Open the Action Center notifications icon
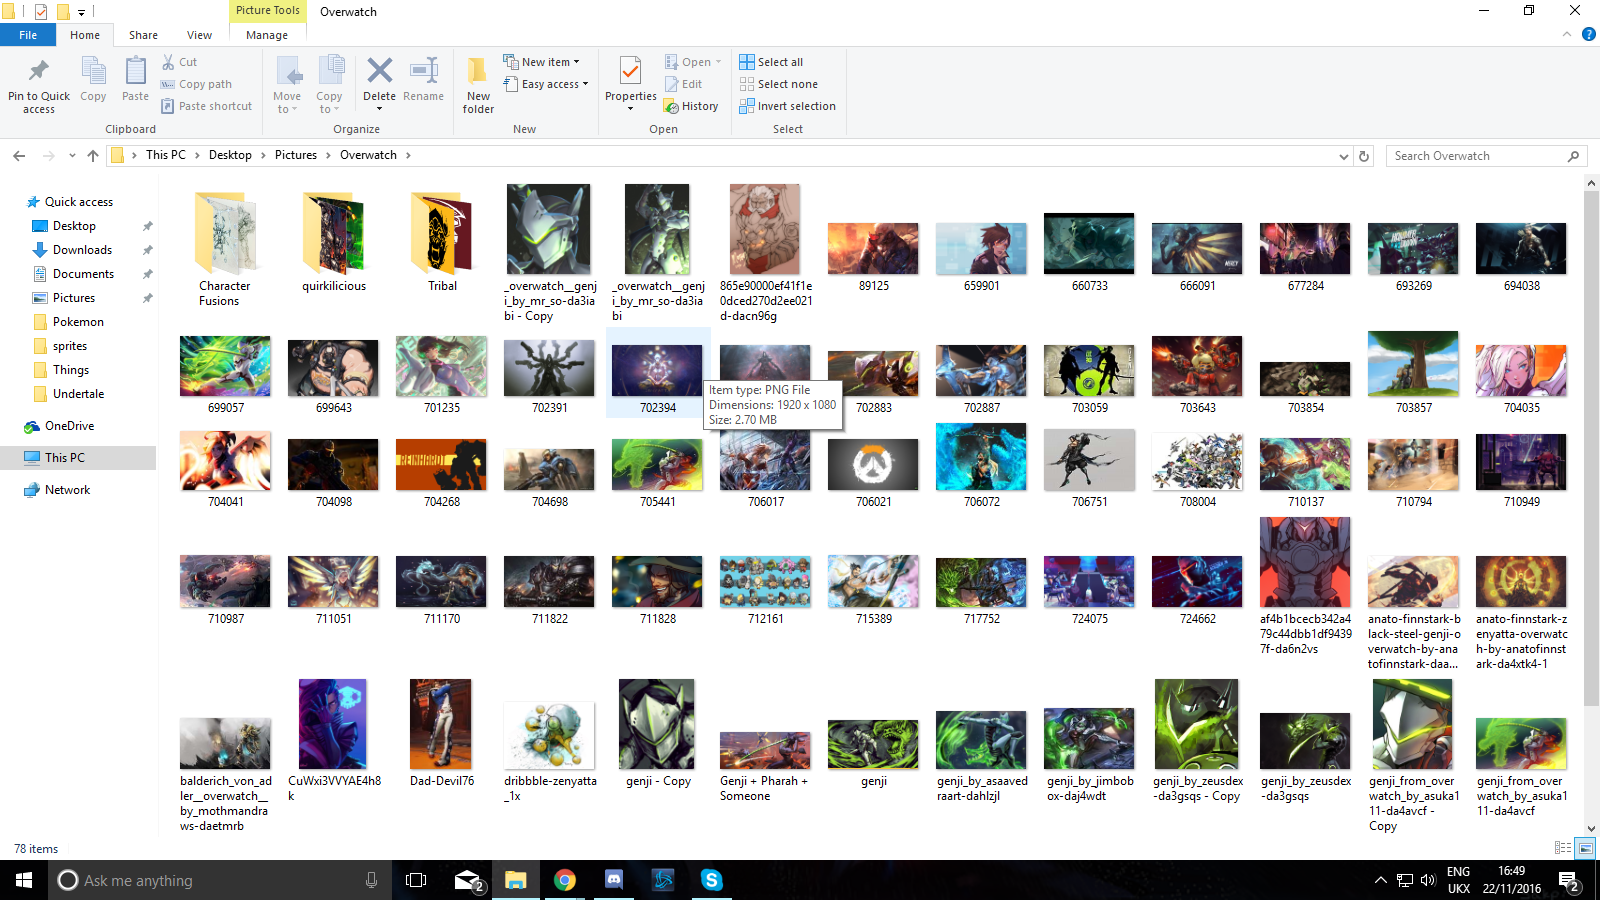 1568,881
